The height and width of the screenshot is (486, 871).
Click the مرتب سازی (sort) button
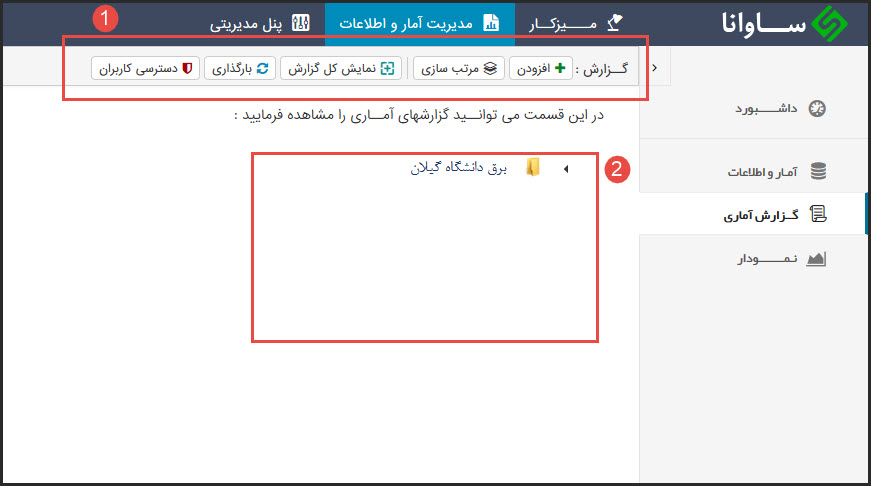click(x=459, y=68)
